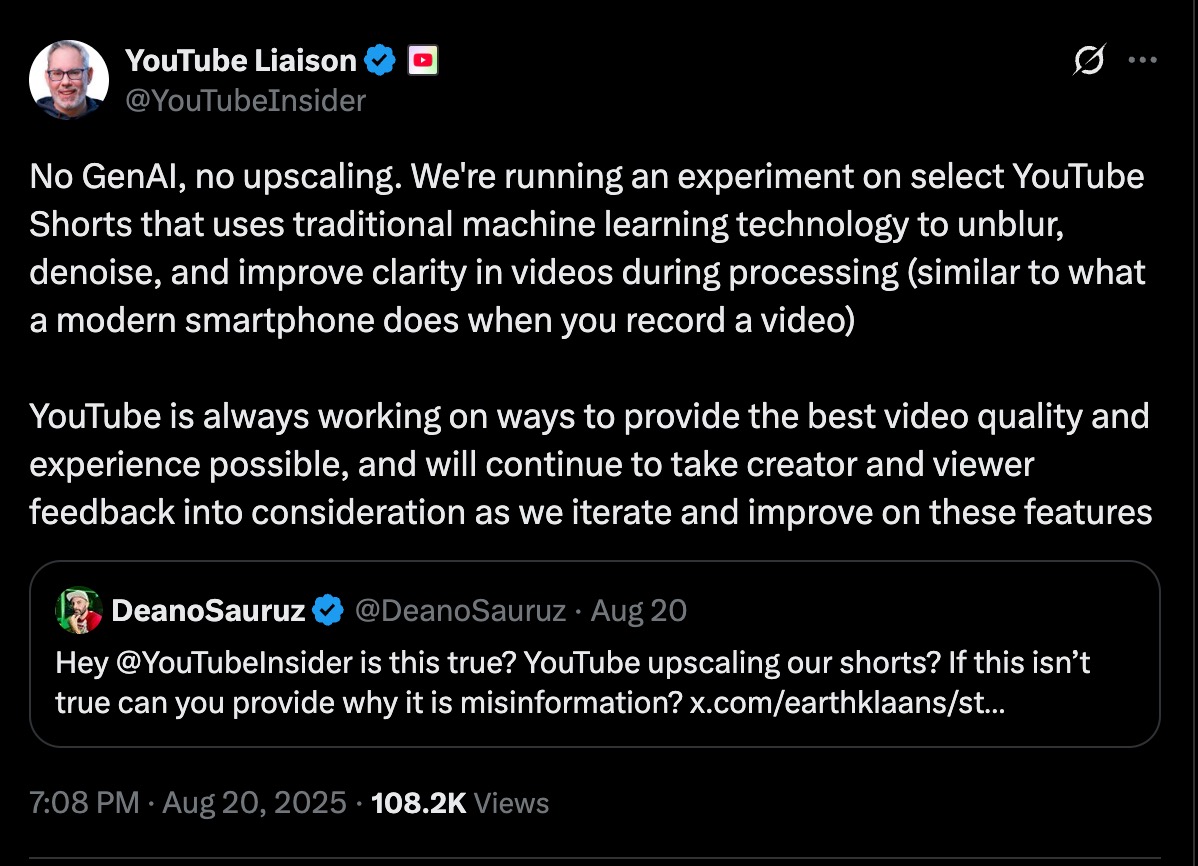This screenshot has height=866, width=1198.
Task: Click YouTube Liaison's blue verified badge
Action: pos(380,62)
